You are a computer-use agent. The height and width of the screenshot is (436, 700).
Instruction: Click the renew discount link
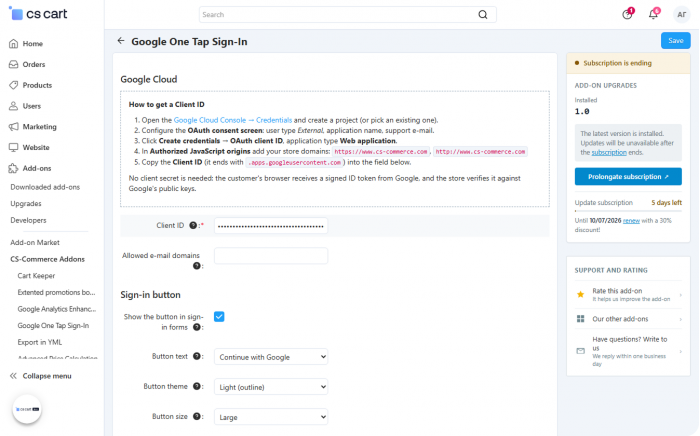(631, 221)
